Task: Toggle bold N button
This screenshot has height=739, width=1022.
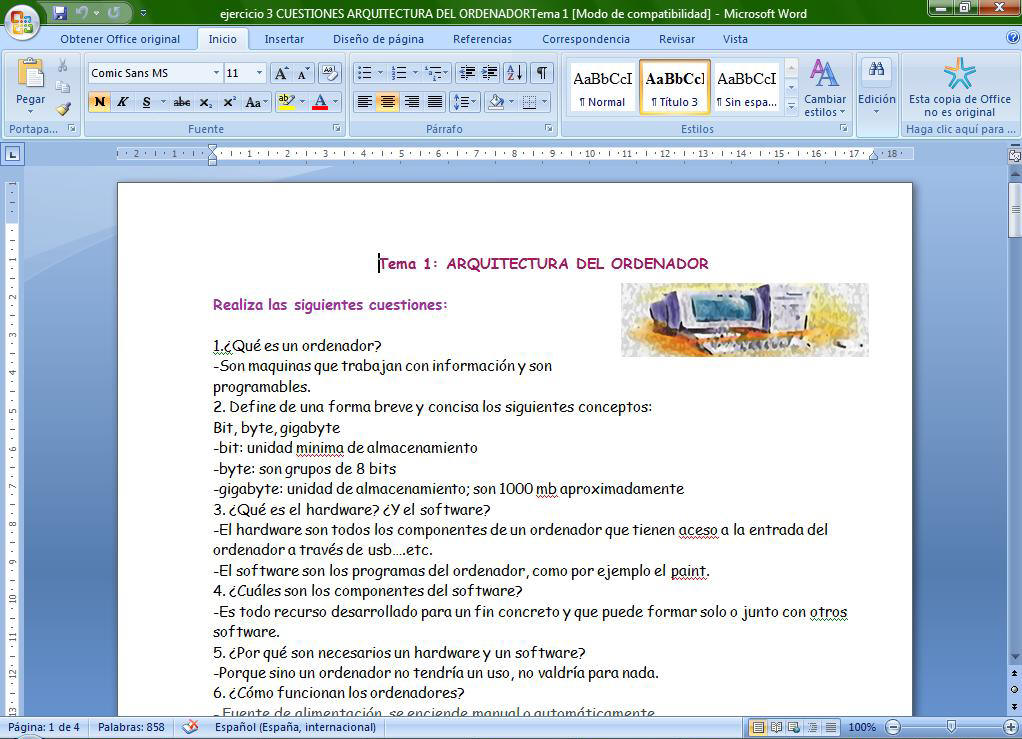Action: click(x=100, y=102)
